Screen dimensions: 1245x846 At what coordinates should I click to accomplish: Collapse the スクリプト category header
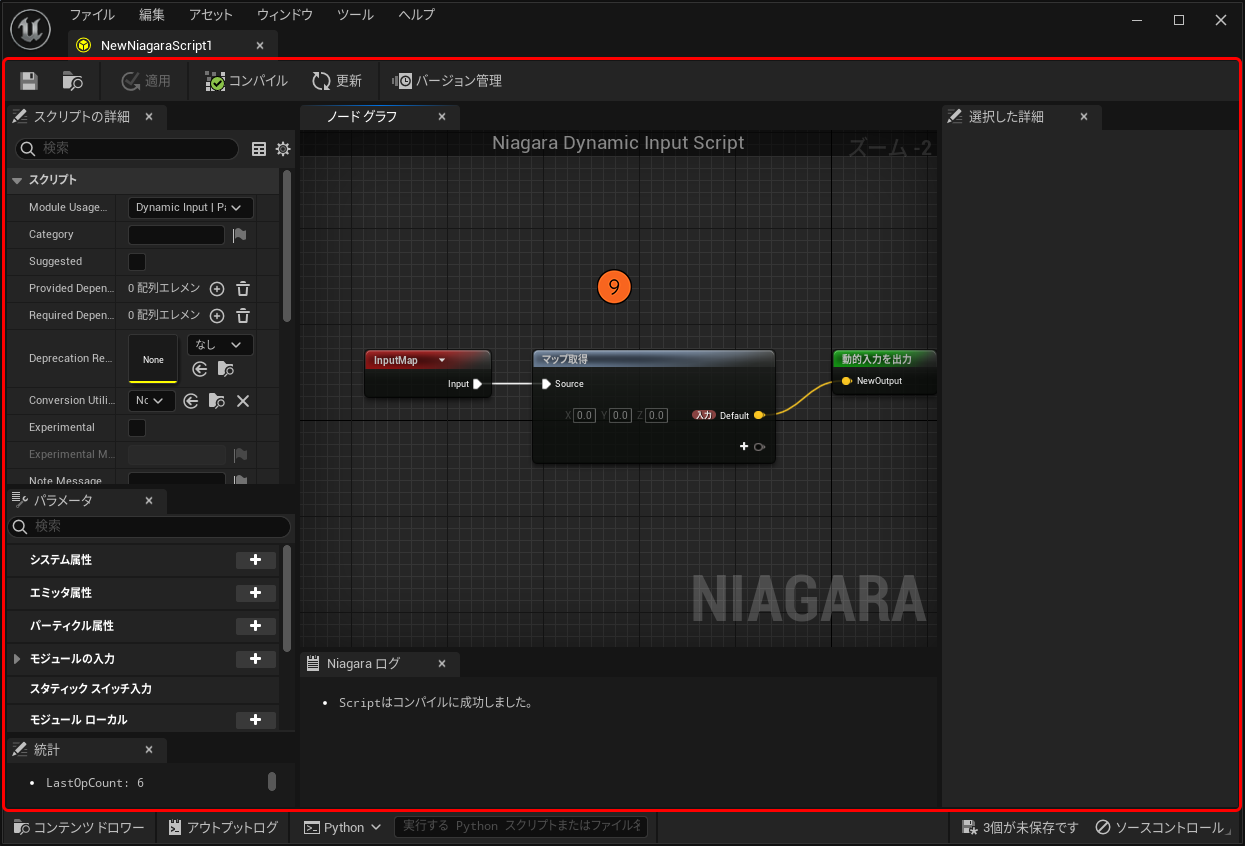(17, 180)
